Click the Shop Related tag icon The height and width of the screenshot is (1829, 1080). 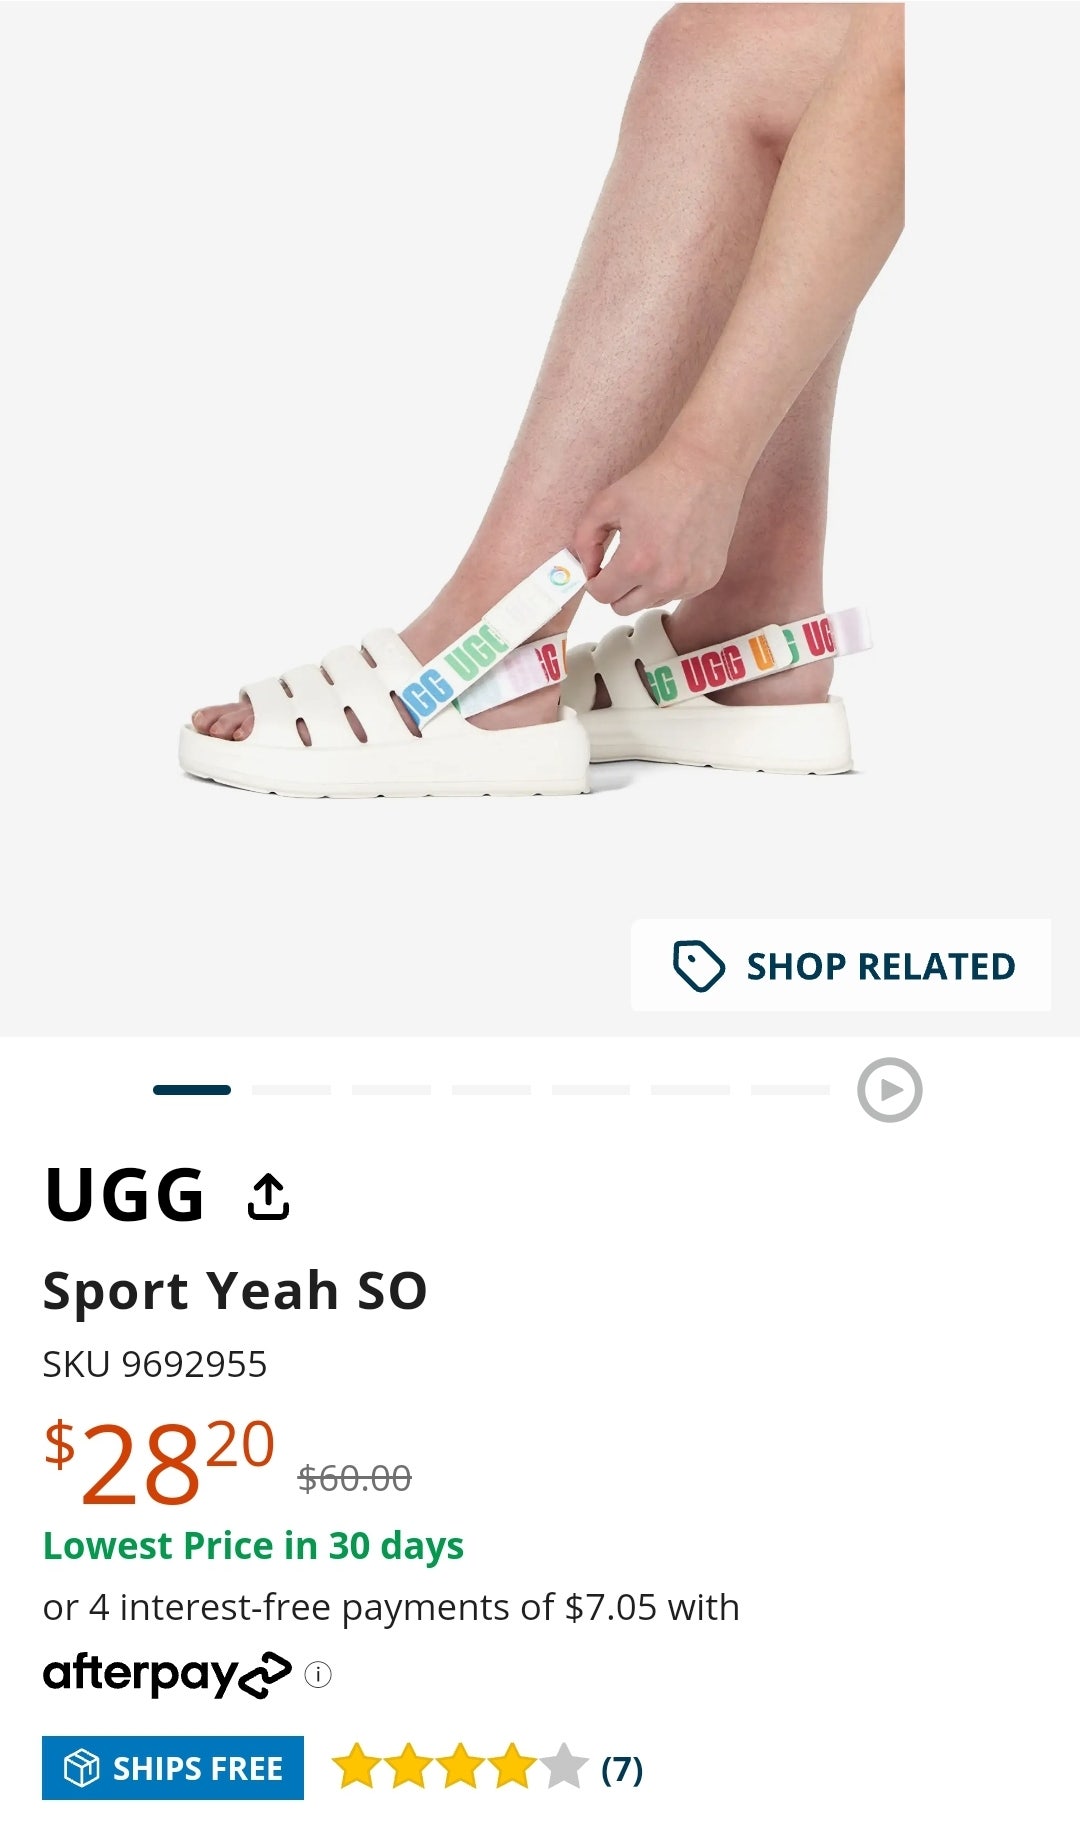[698, 966]
